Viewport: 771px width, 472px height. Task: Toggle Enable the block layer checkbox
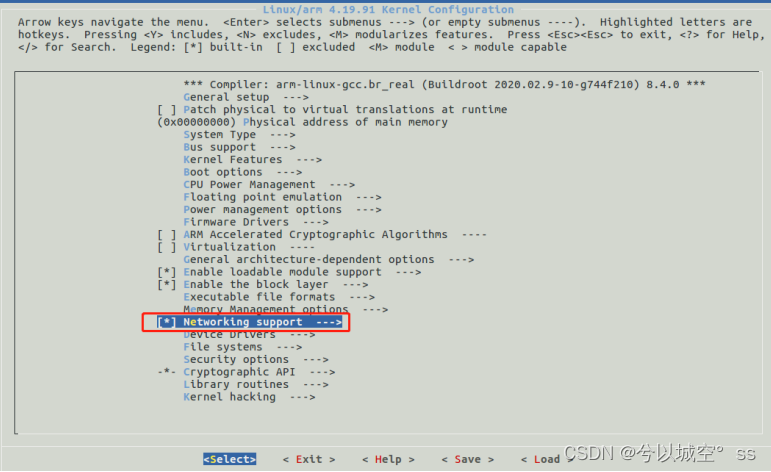click(x=167, y=284)
